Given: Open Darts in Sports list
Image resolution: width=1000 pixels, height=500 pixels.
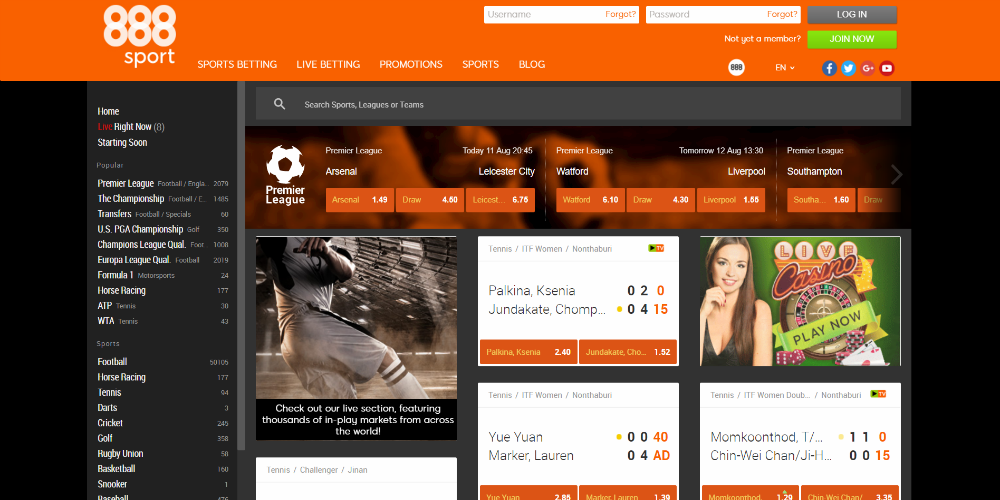Looking at the screenshot, I should click(x=163, y=408).
